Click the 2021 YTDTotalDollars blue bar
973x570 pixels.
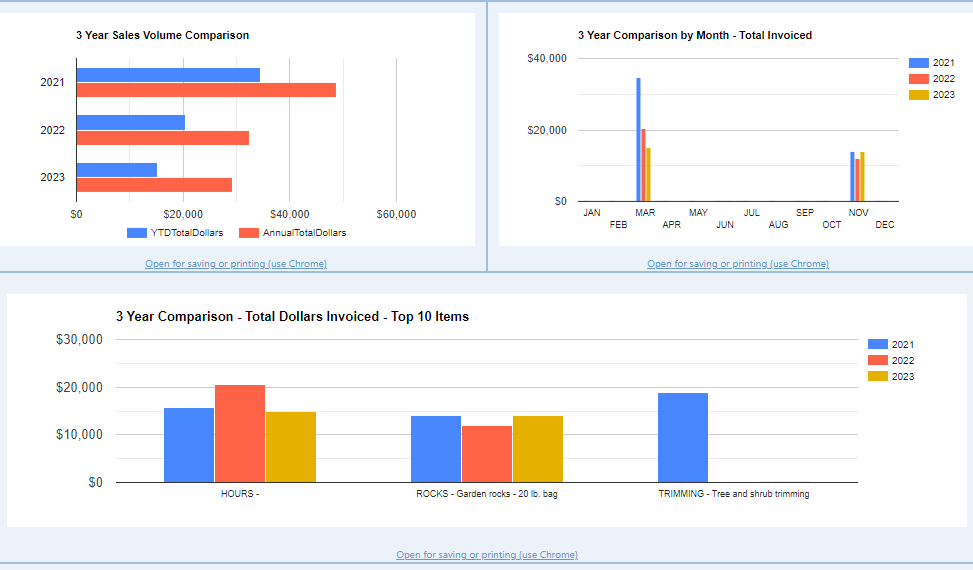(x=168, y=75)
